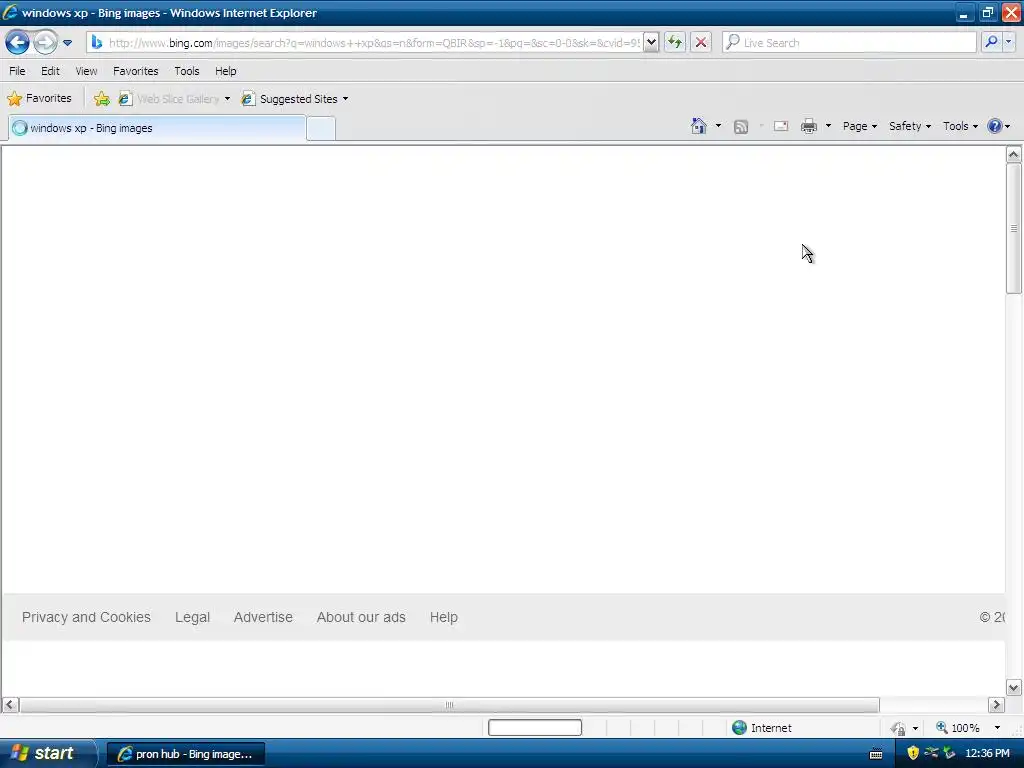Screen dimensions: 1024x768
Task: Open the recent pages dropdown arrow
Action: [x=67, y=43]
